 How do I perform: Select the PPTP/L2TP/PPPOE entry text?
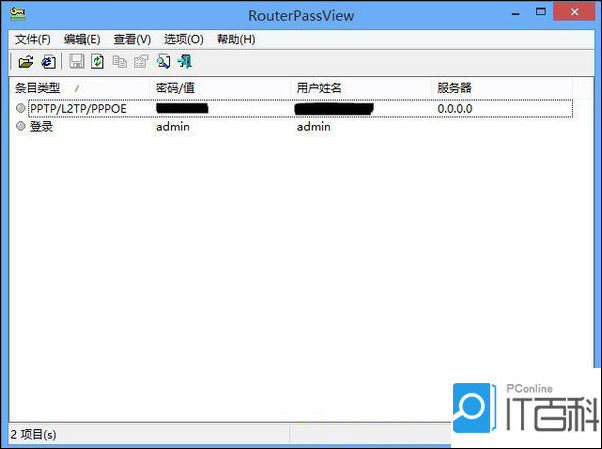[x=78, y=109]
